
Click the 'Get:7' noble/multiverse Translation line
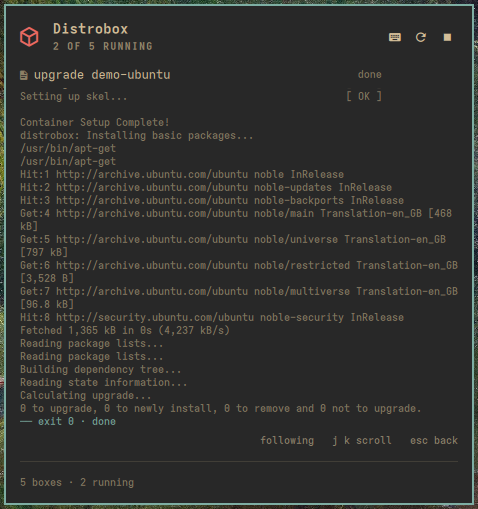pos(239,298)
